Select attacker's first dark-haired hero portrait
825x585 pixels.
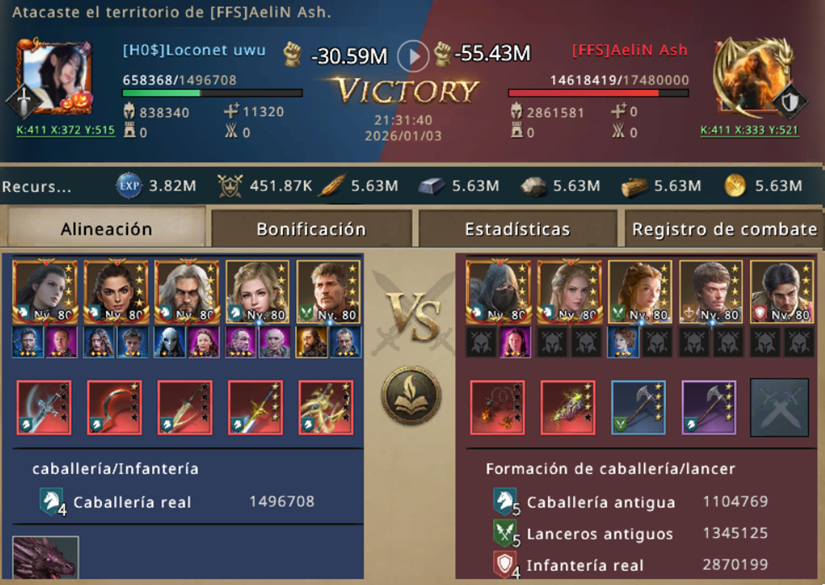point(45,291)
